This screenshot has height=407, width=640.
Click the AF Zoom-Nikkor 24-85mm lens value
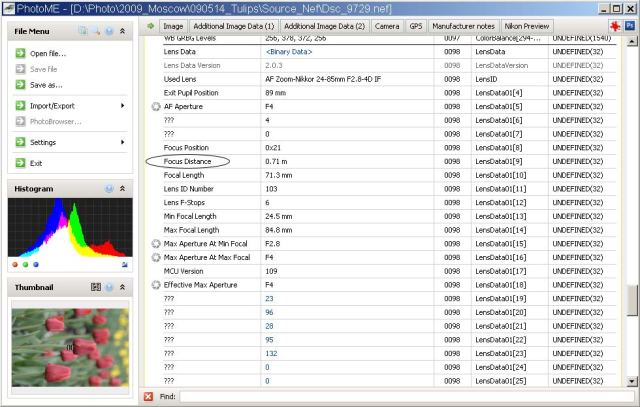(x=323, y=79)
